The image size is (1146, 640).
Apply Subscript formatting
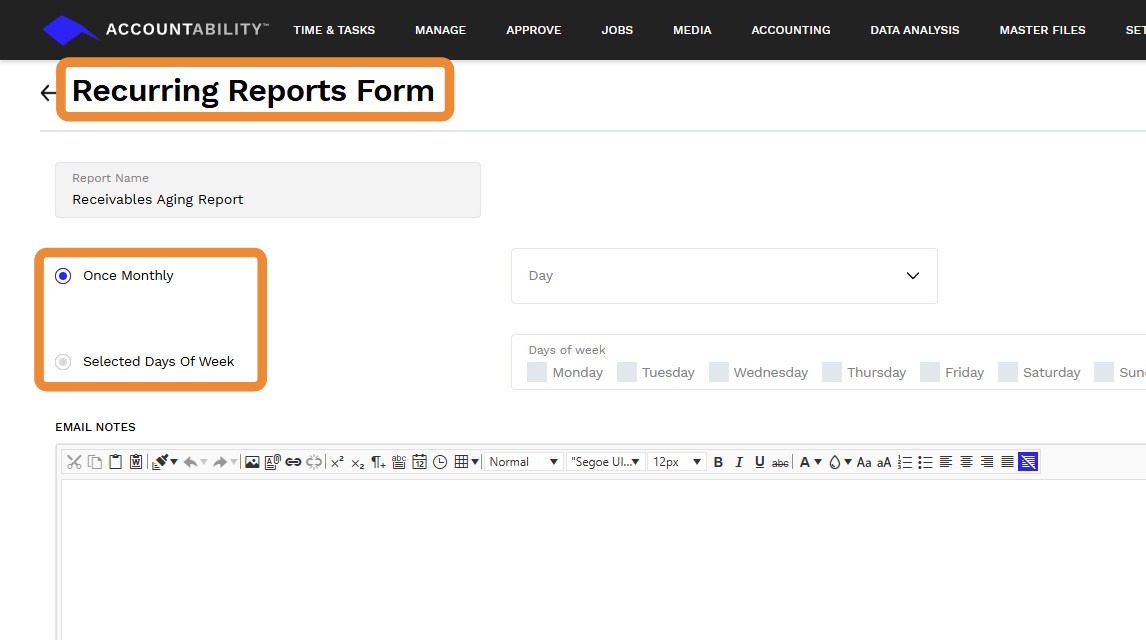(357, 462)
